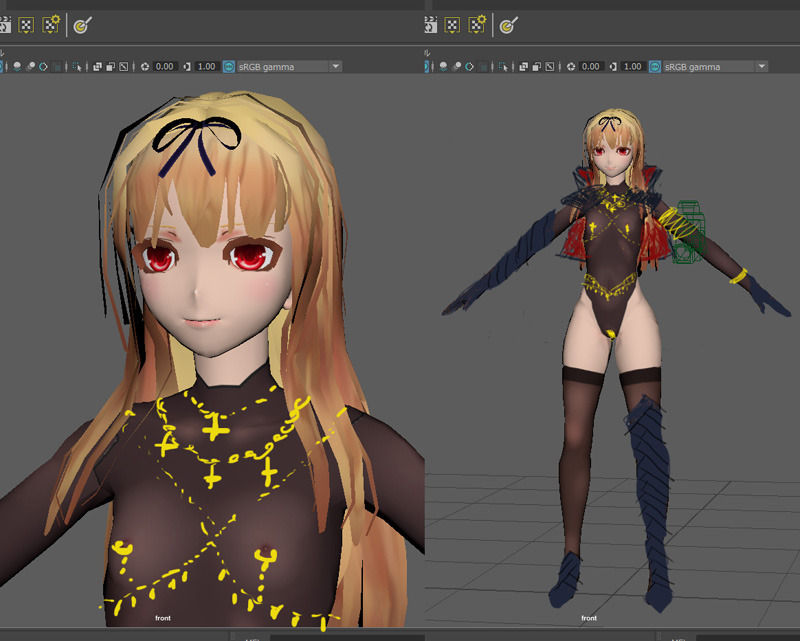Click the gamma icon in left viewport

point(187,66)
